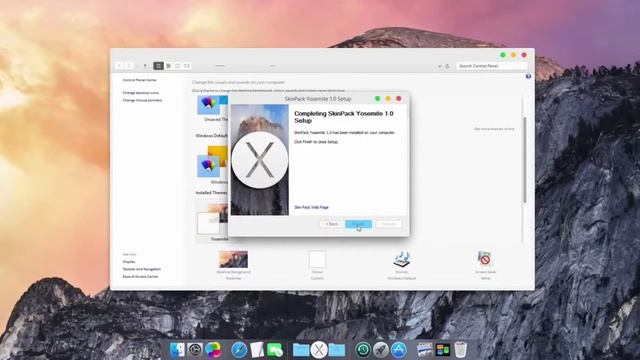Click the Cancel button in the setup
The image size is (640, 360).
[x=389, y=224]
